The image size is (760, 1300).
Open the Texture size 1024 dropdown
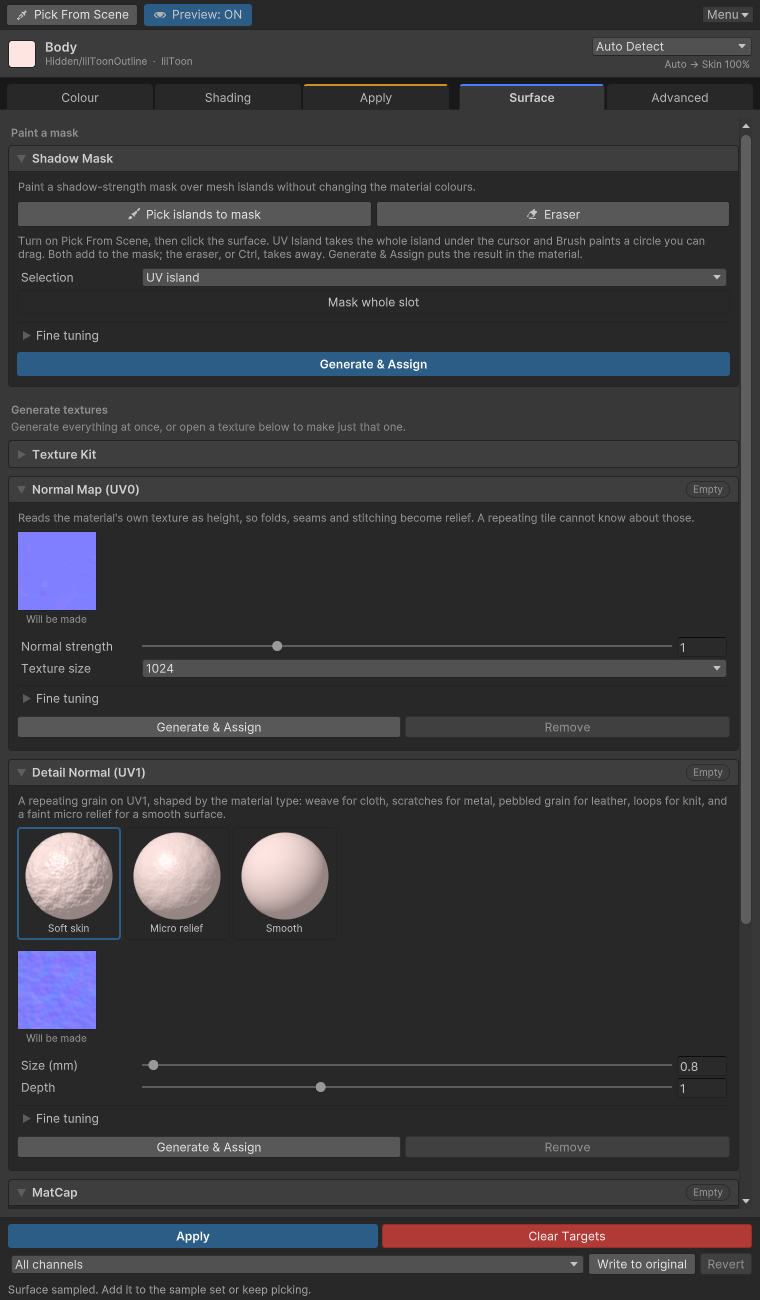pos(434,669)
